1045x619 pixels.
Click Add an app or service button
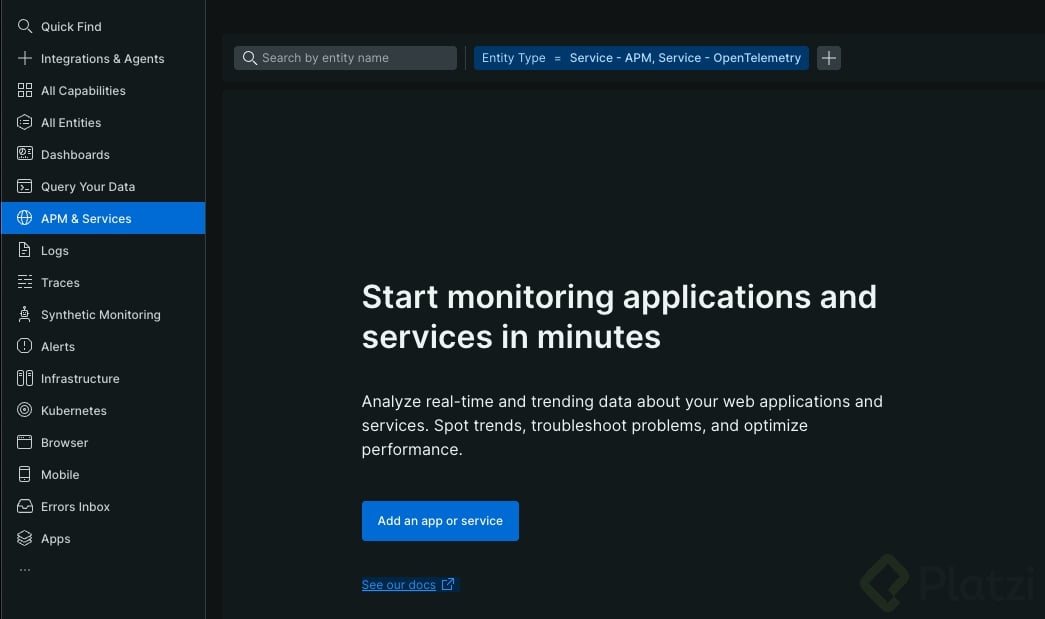(440, 520)
